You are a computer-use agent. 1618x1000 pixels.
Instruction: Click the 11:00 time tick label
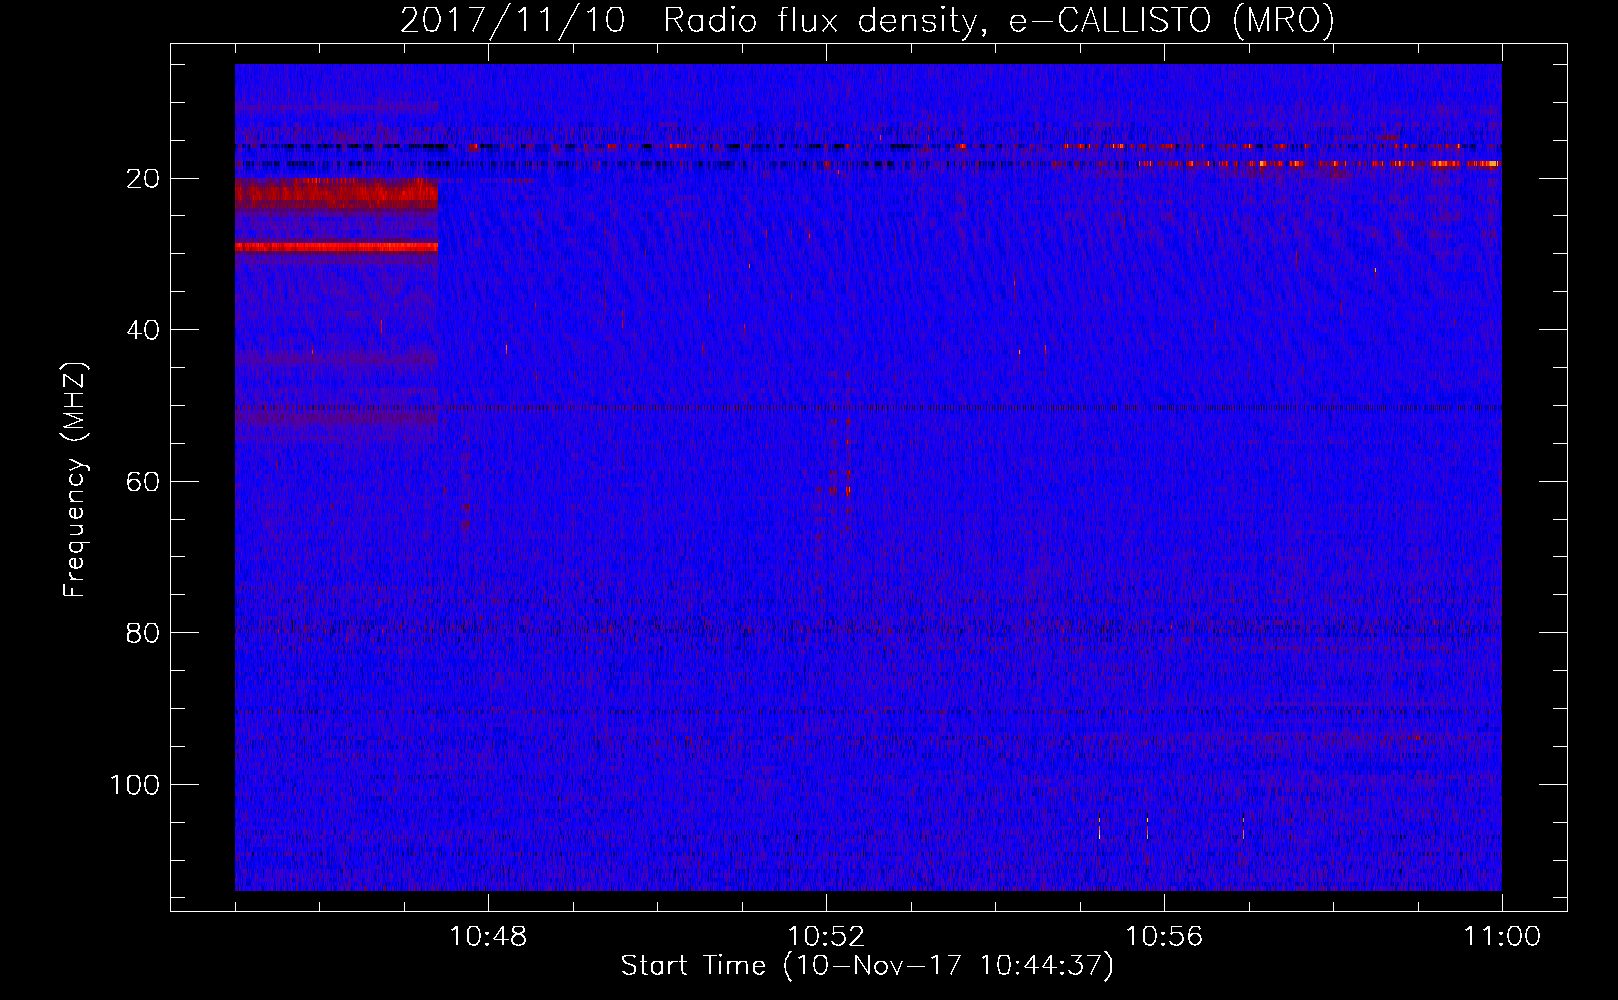point(1502,937)
